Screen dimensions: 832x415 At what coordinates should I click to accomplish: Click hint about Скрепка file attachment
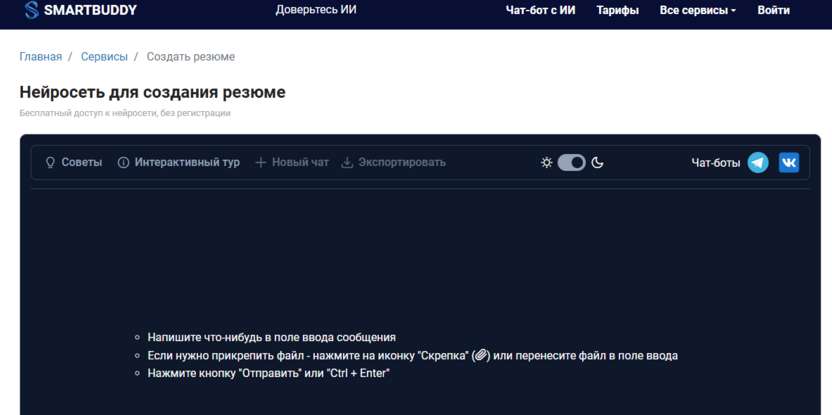[413, 356]
